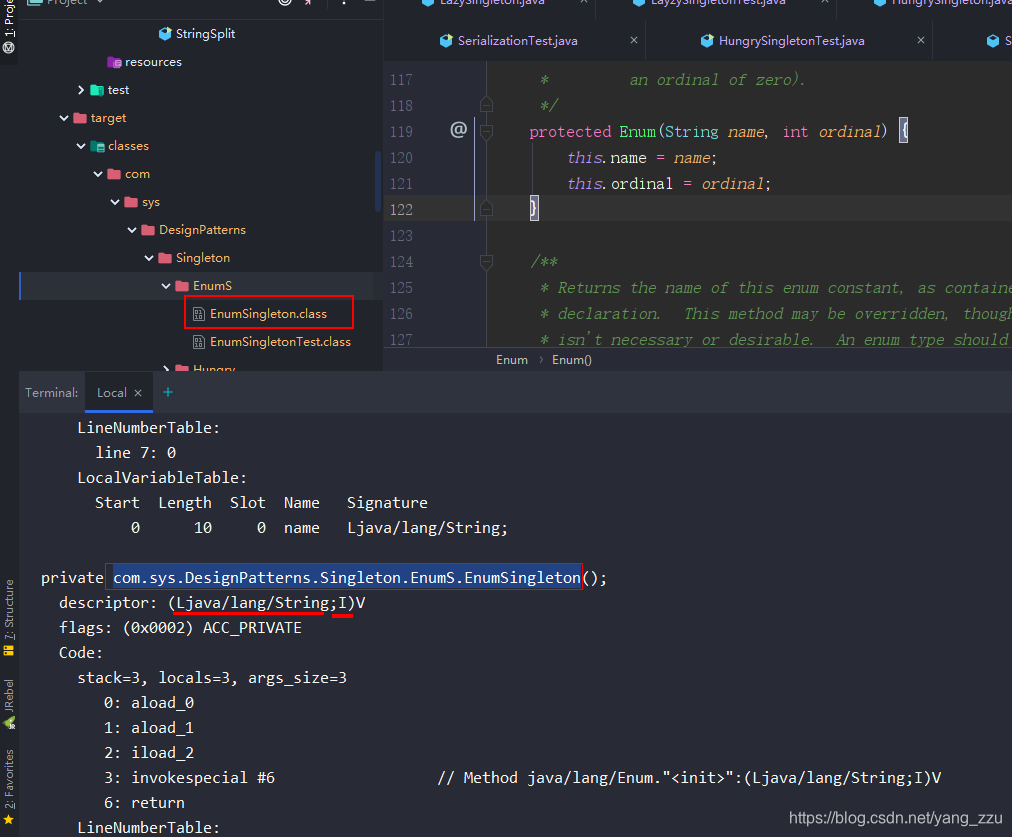
Task: Open the Project view dropdown at the top
Action: point(64,3)
